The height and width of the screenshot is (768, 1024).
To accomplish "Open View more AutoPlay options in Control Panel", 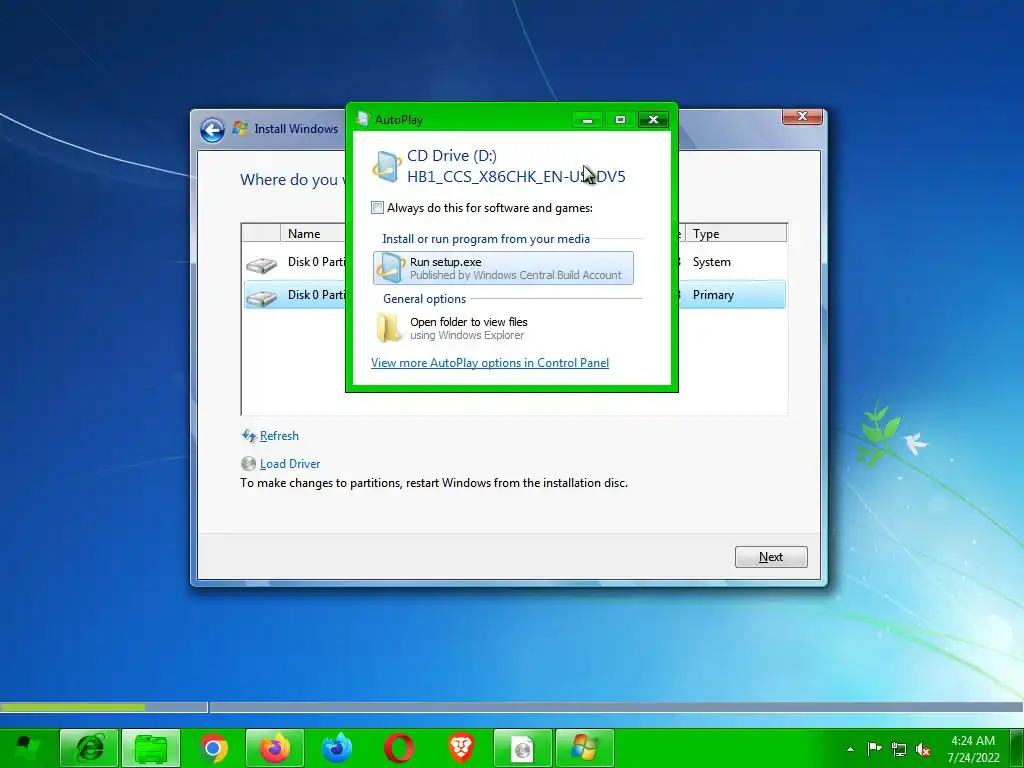I will (490, 363).
